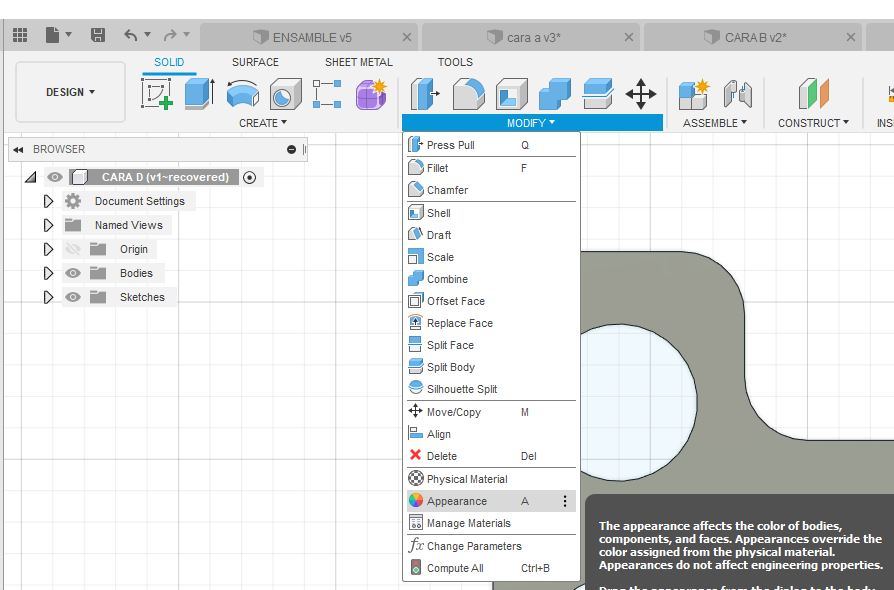Hide the Sketches folder
The height and width of the screenshot is (590, 894).
coord(73,297)
